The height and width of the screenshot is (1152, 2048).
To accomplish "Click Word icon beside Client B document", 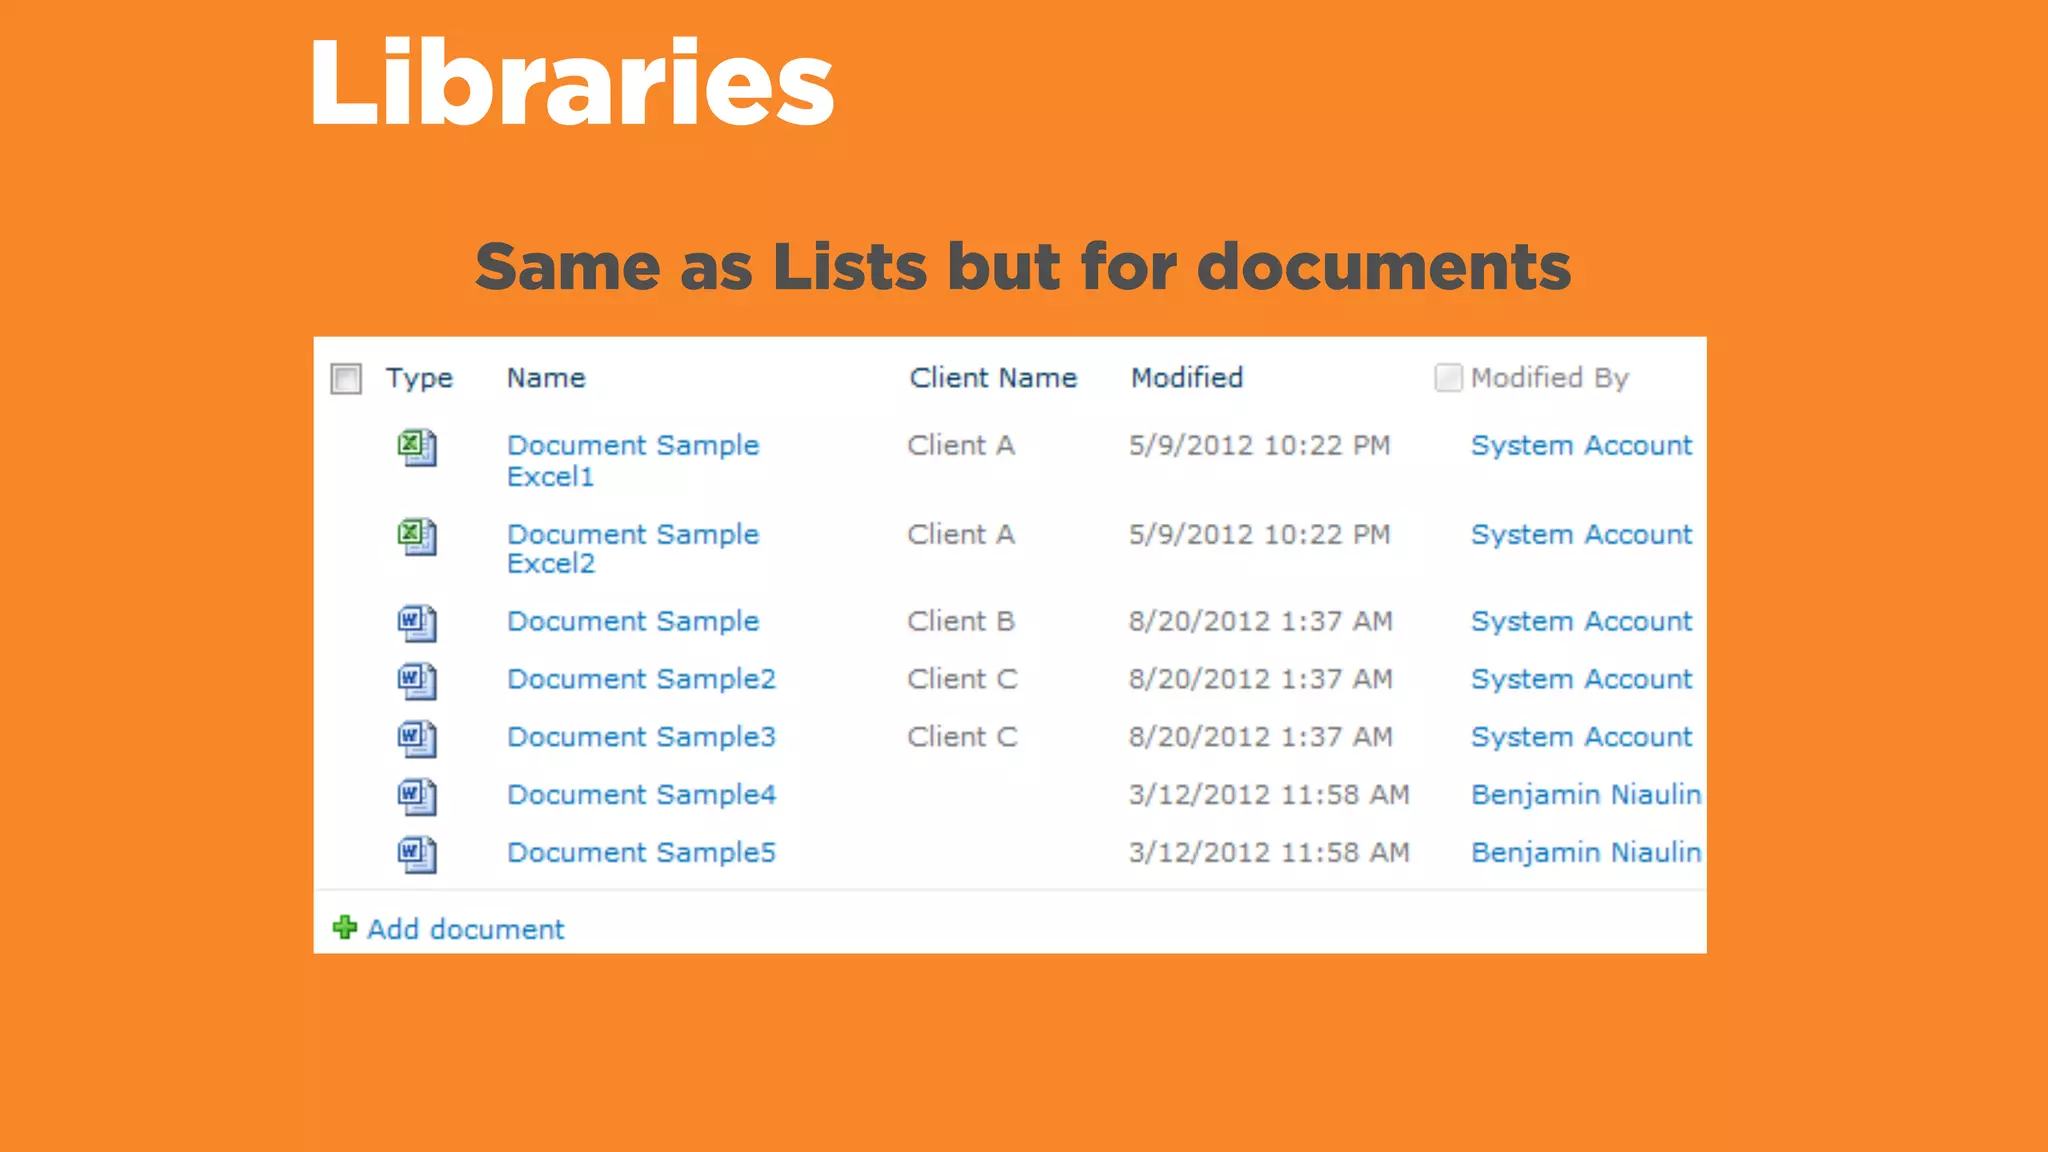I will tap(417, 623).
